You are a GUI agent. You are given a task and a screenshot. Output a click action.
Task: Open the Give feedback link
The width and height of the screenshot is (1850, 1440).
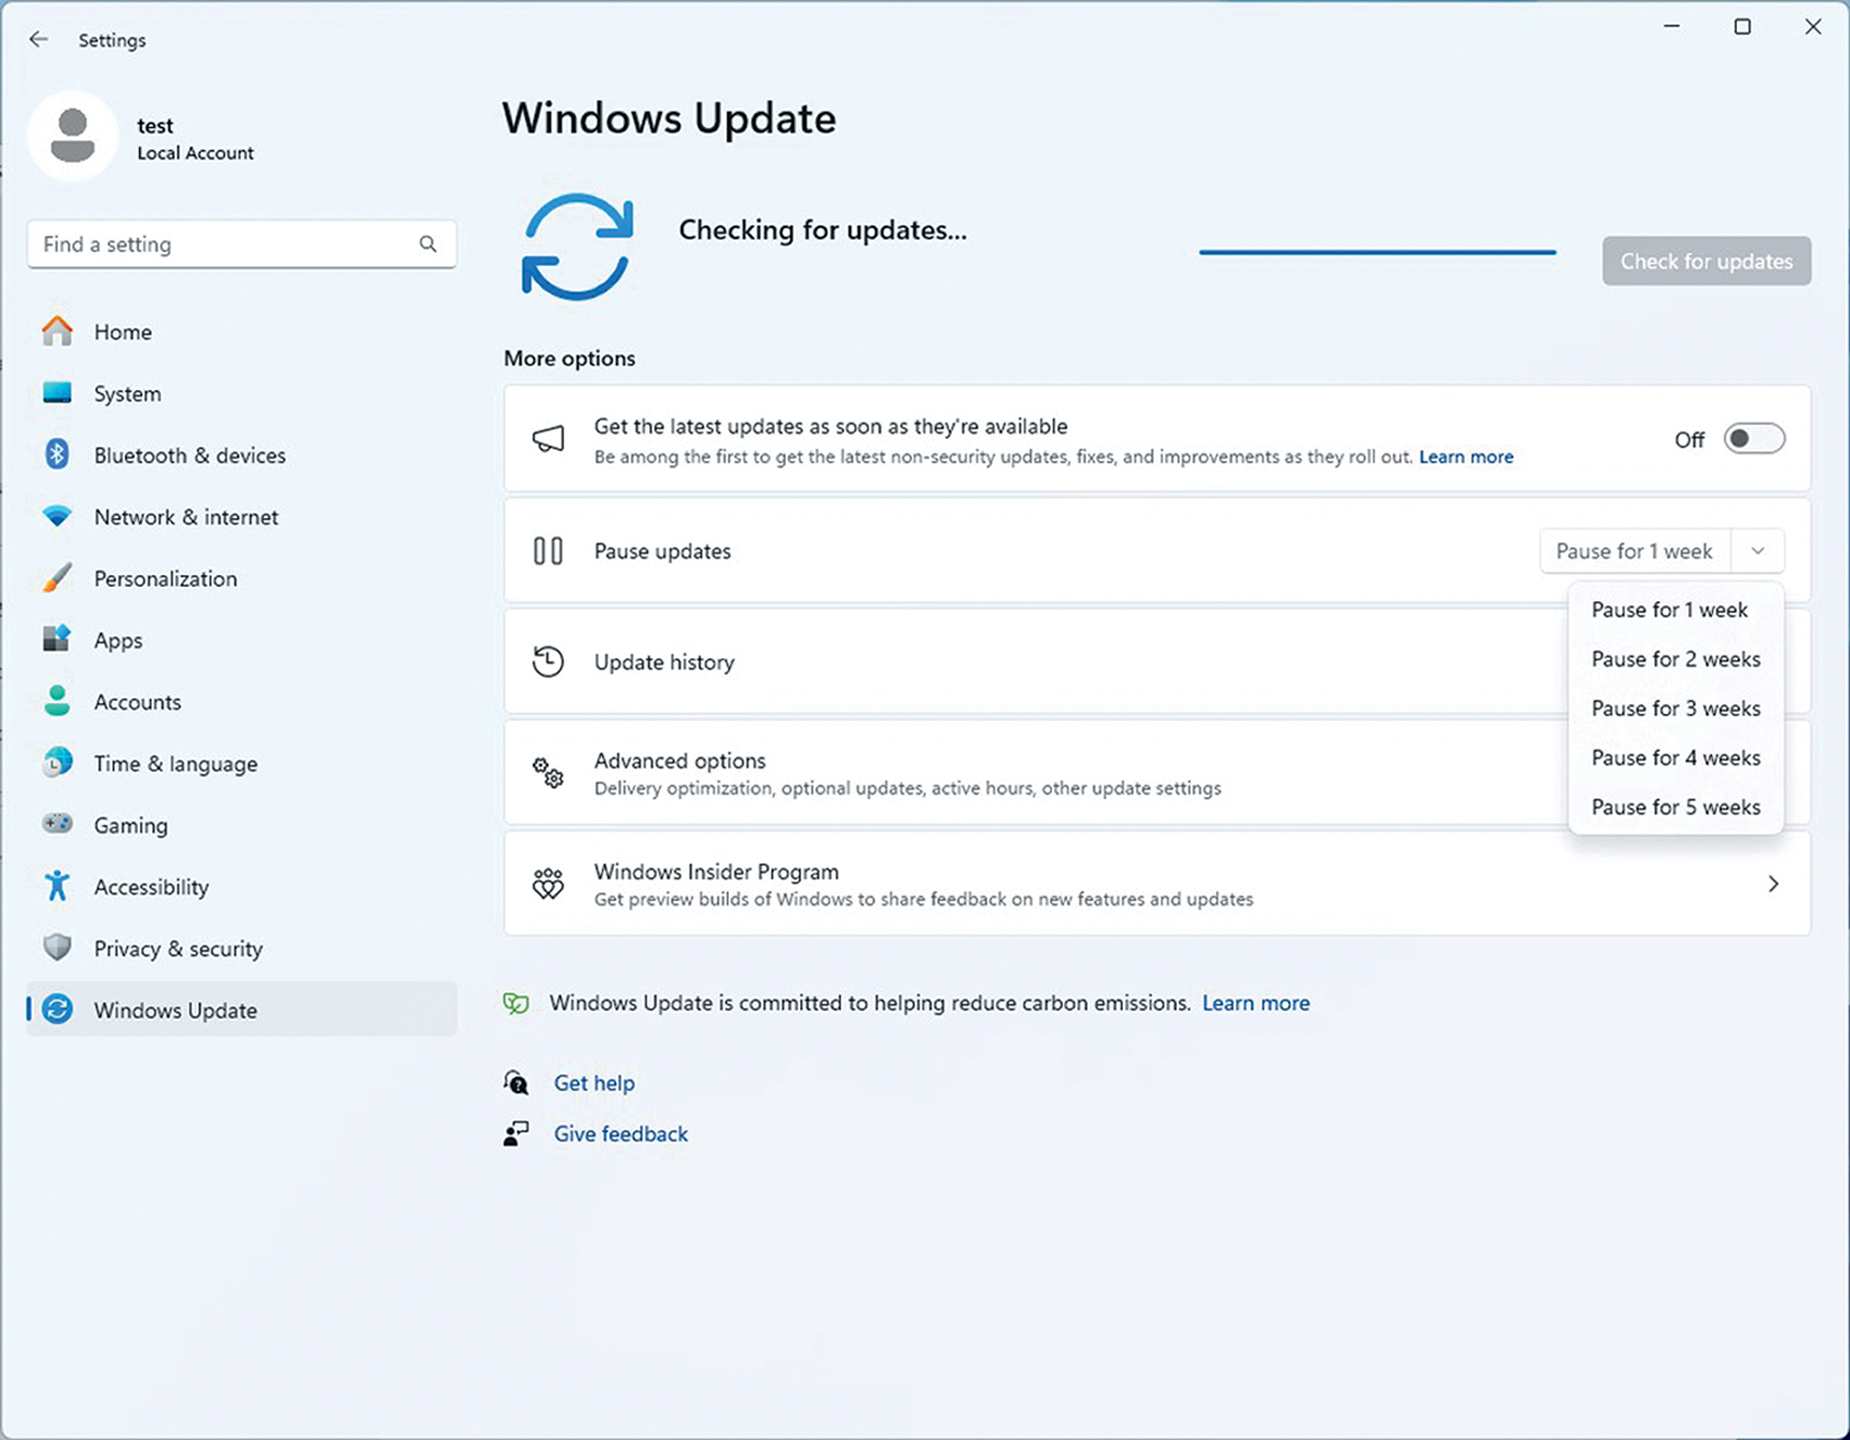click(621, 1134)
